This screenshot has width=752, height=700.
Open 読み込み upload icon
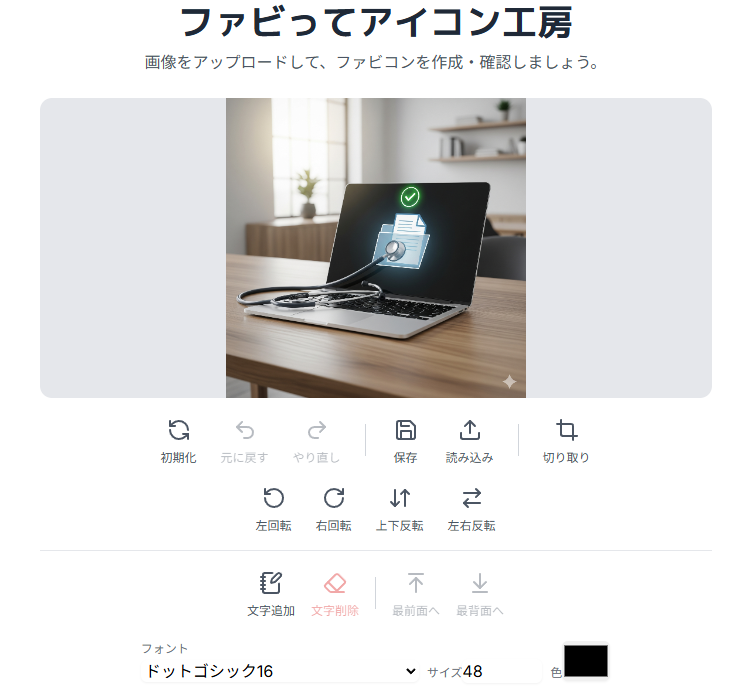(470, 430)
